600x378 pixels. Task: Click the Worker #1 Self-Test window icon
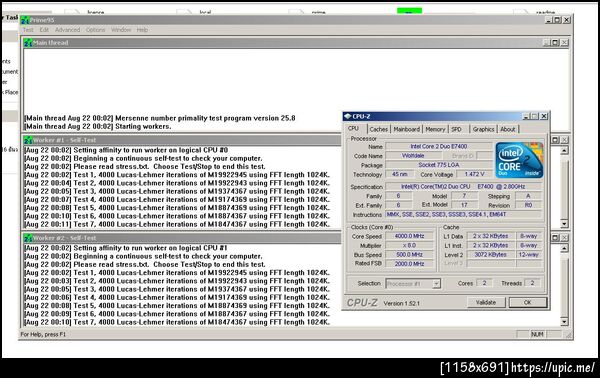[28, 140]
